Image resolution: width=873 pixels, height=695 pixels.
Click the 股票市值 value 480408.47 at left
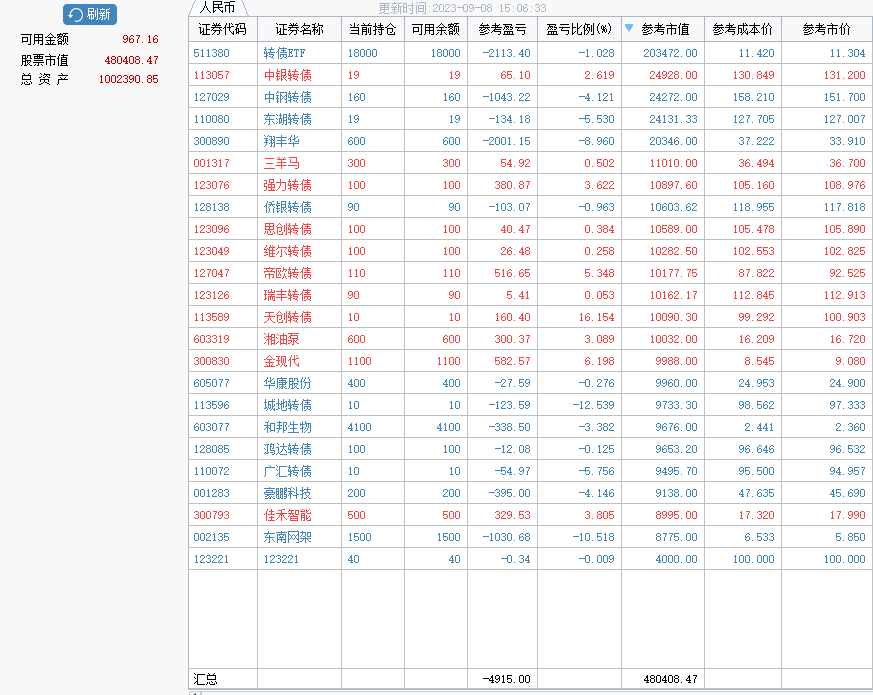[x=131, y=60]
